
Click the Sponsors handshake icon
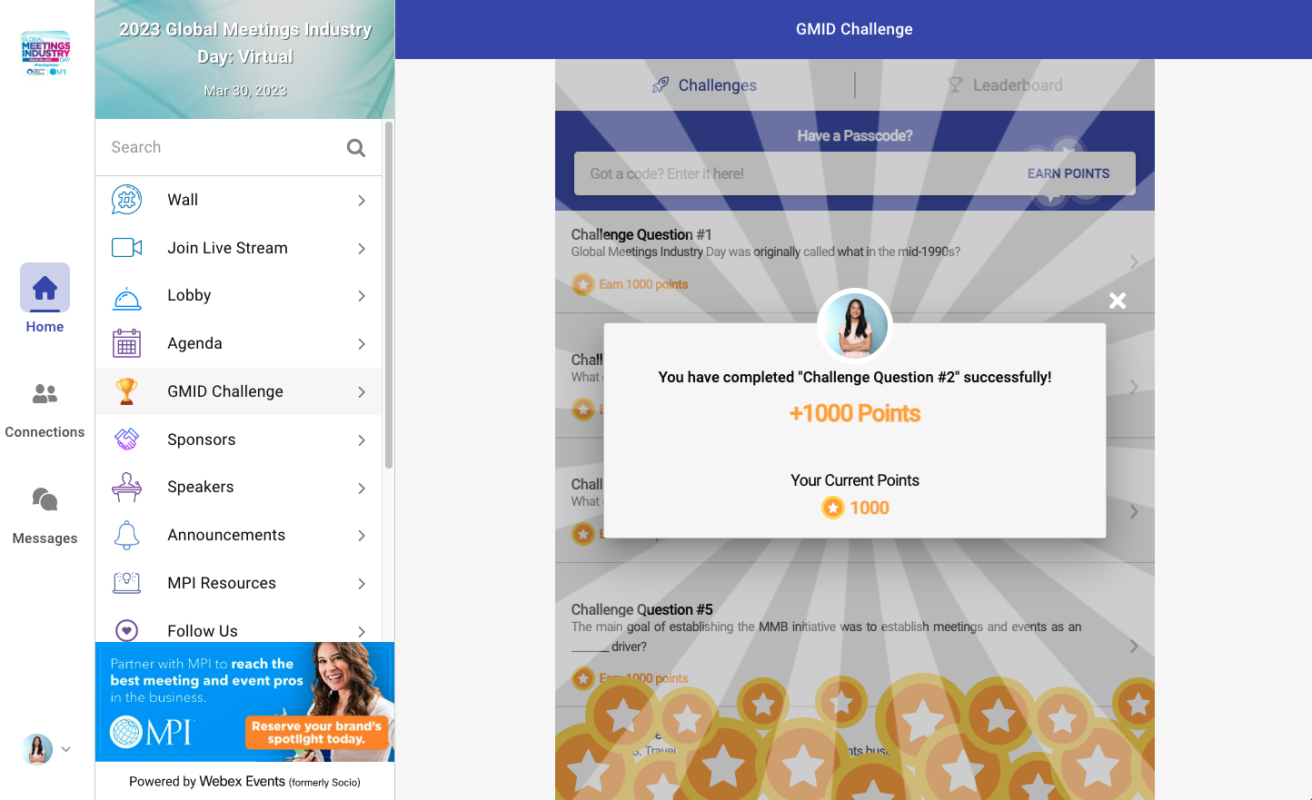pos(127,440)
